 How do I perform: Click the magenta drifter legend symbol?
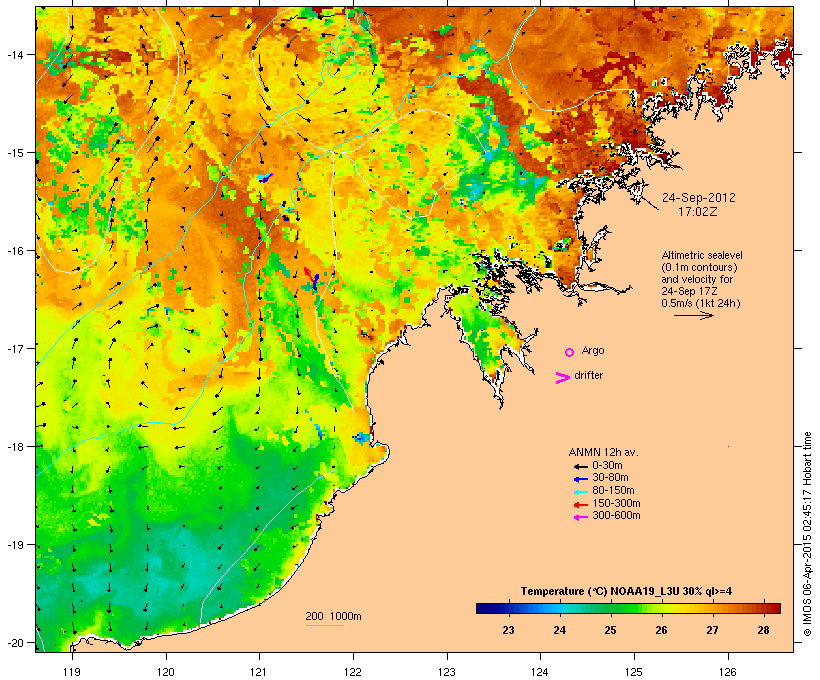563,378
